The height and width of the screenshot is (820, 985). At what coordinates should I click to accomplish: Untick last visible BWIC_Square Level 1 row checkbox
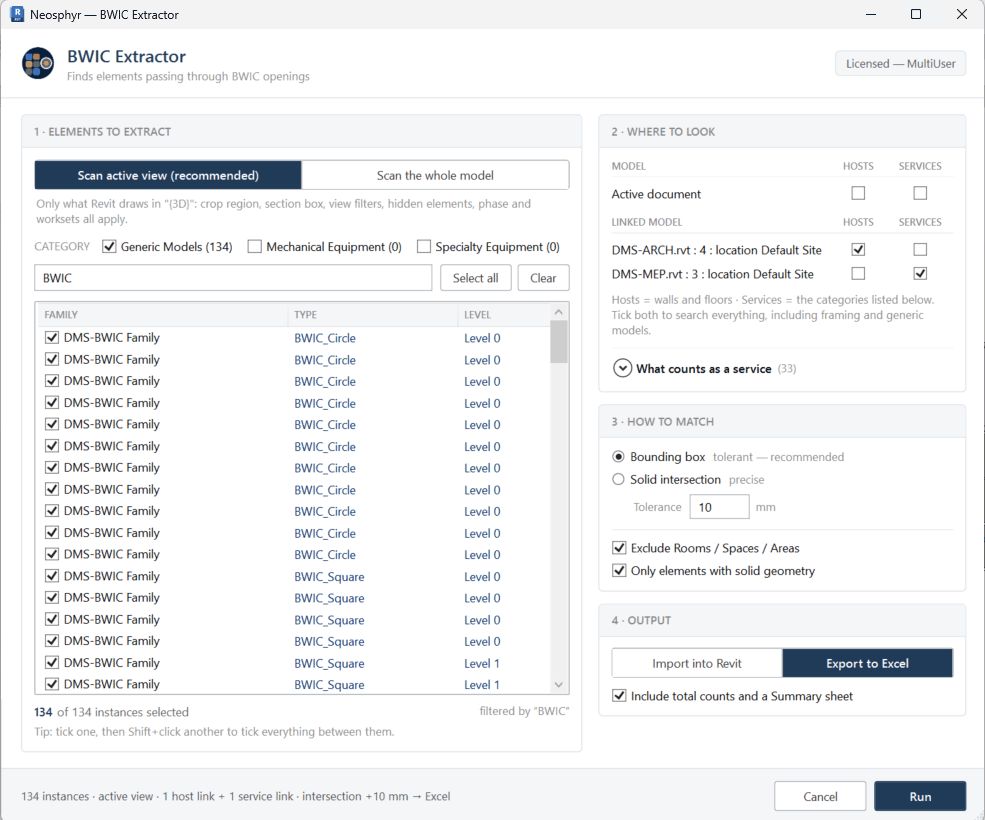(52, 684)
